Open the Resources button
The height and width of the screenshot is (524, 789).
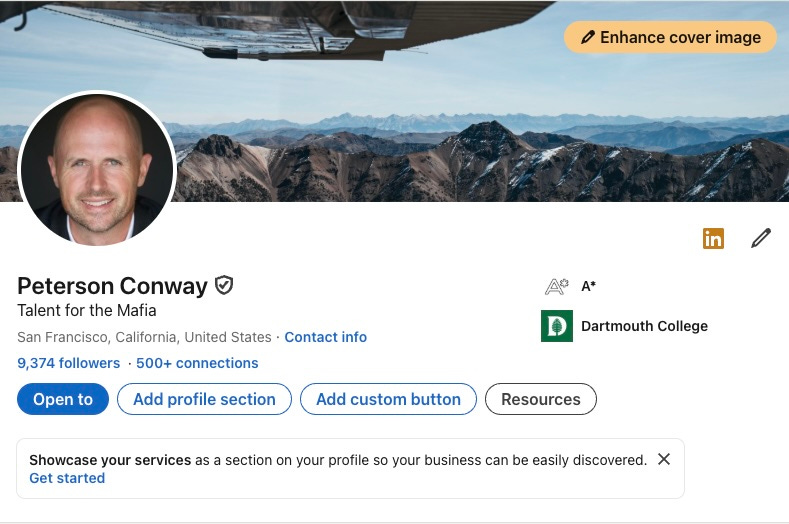(540, 399)
